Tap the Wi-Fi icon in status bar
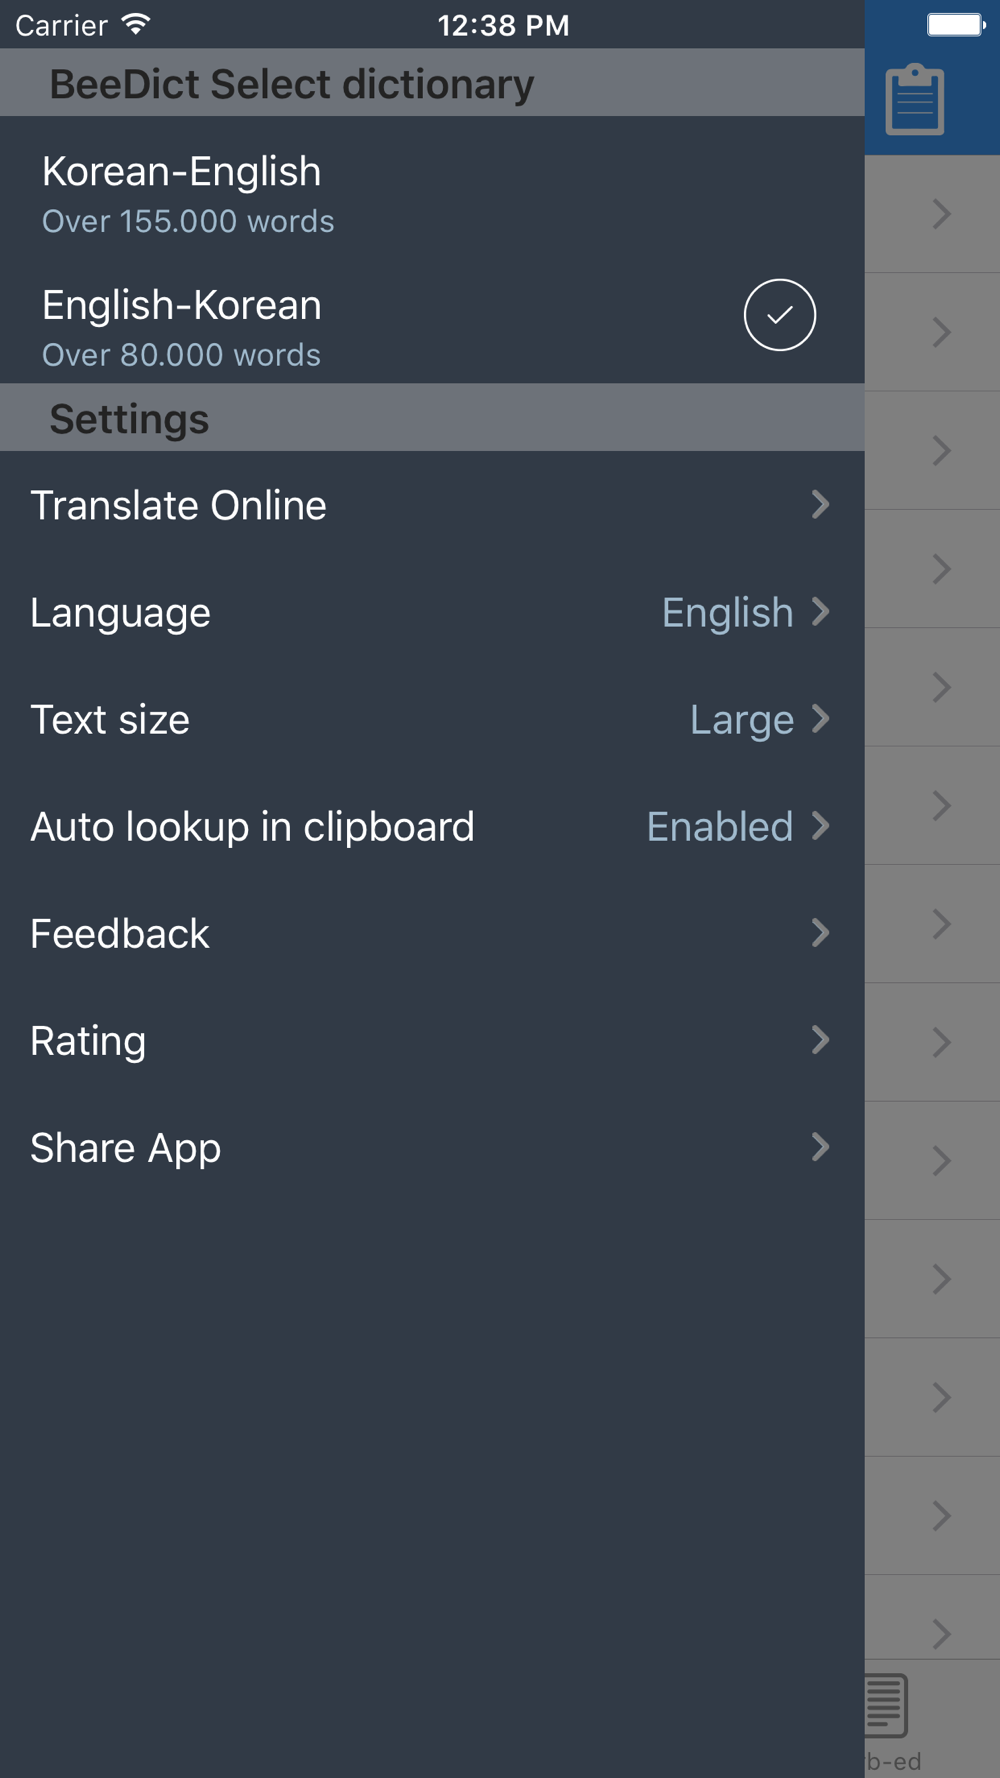 coord(136,25)
